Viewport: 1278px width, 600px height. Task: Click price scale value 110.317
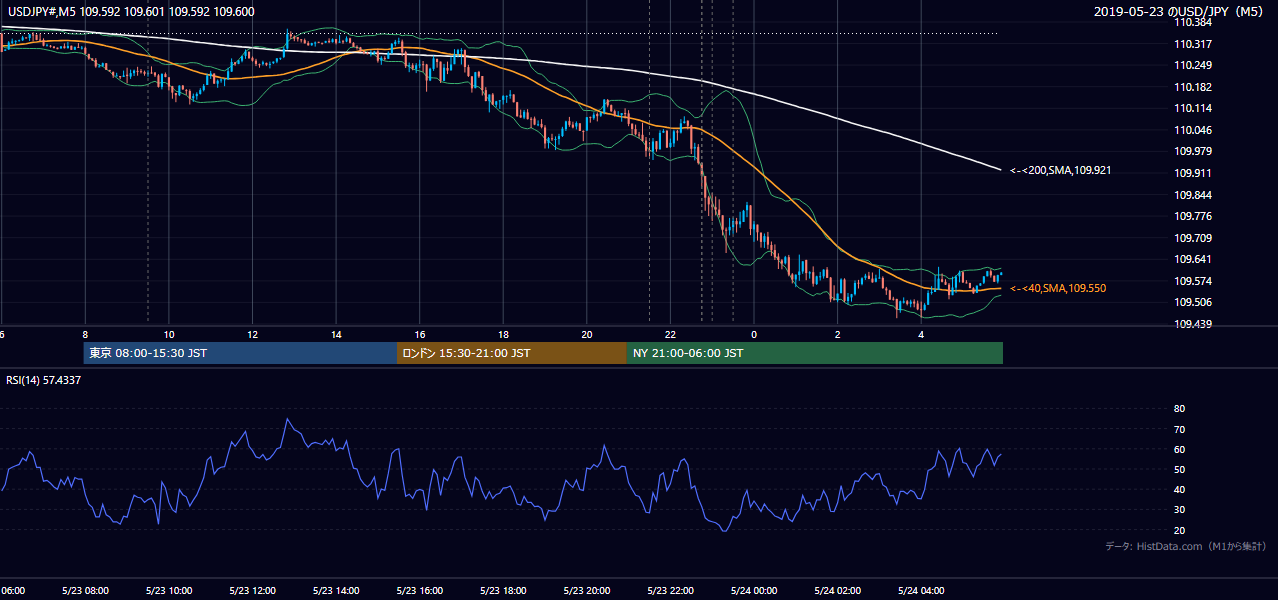(x=1193, y=44)
